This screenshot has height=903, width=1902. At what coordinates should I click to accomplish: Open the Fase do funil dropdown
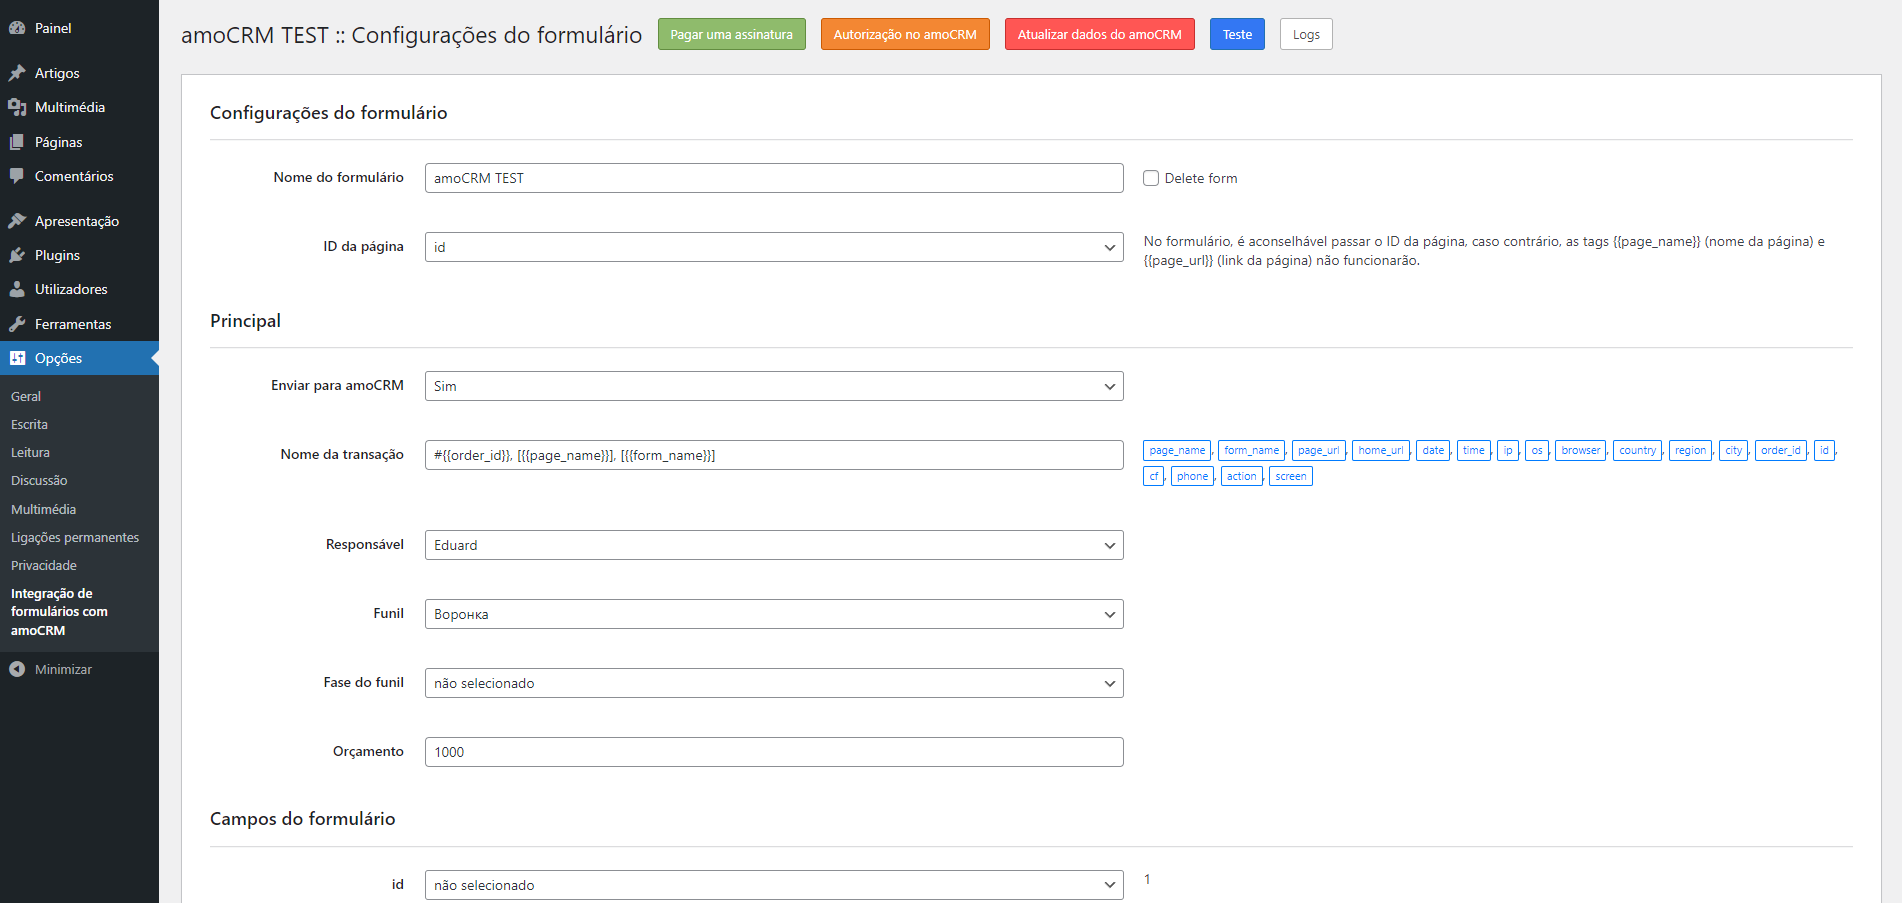pyautogui.click(x=773, y=683)
